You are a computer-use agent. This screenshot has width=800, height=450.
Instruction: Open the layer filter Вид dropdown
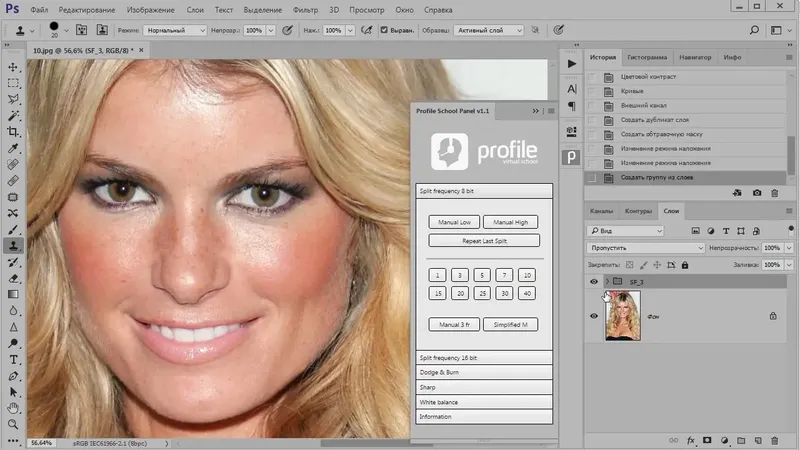(625, 231)
